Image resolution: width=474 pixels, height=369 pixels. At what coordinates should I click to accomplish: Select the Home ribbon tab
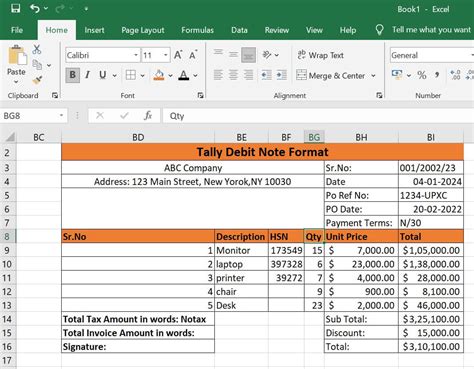coord(57,30)
